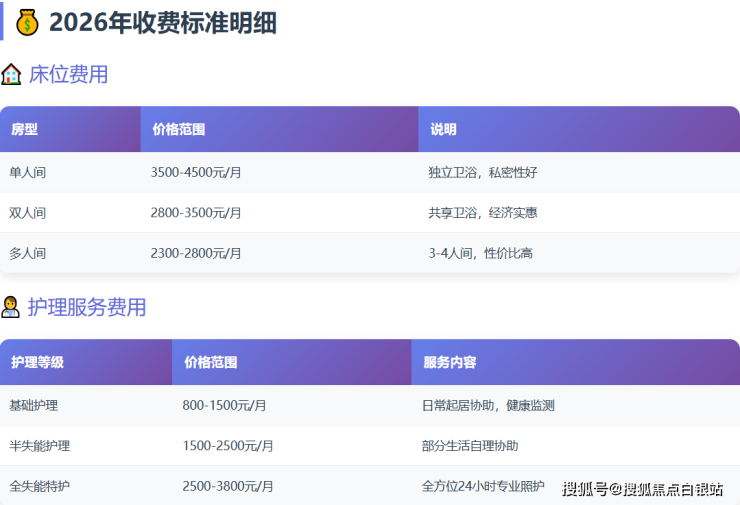Select the 基础护理 row label
Image resolution: width=740 pixels, height=505 pixels.
(x=34, y=405)
